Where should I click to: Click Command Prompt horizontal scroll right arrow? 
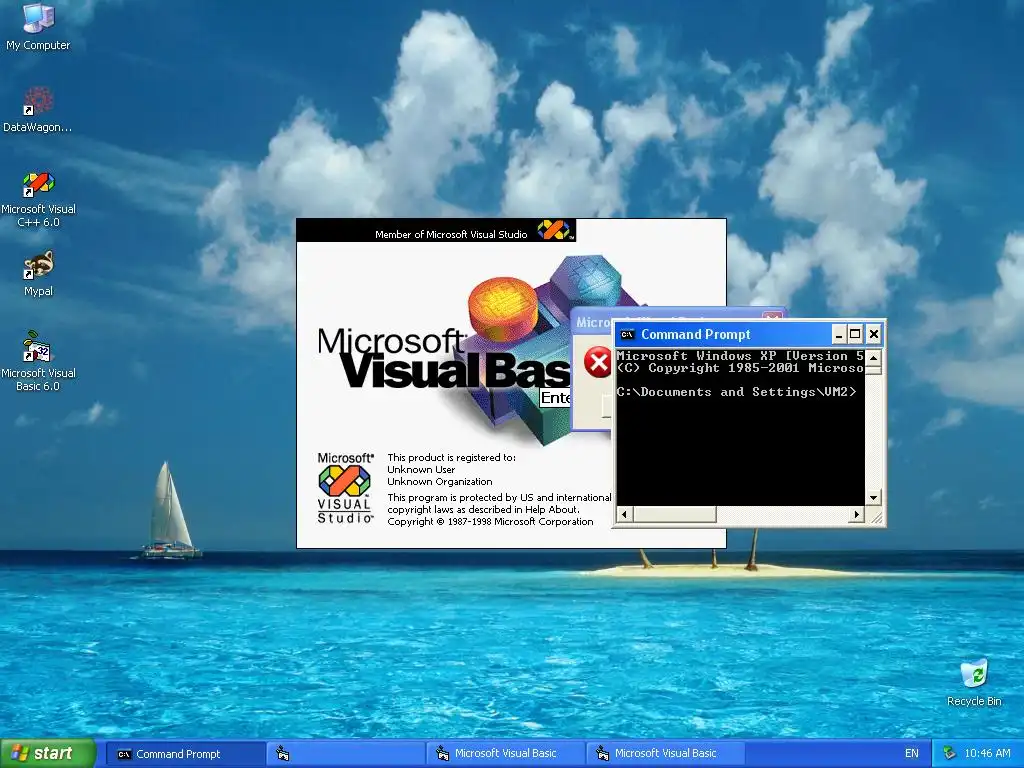[x=857, y=515]
